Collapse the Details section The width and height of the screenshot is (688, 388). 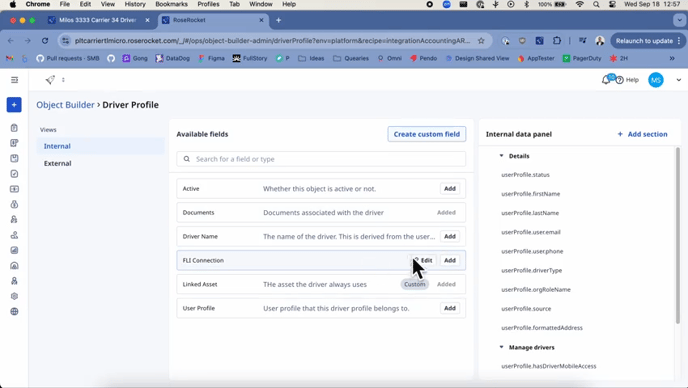coord(502,156)
